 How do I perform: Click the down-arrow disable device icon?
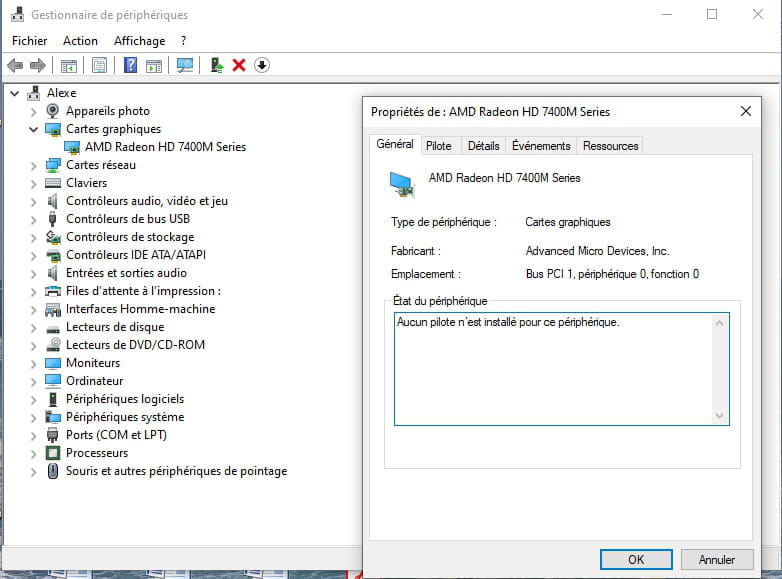tap(262, 65)
